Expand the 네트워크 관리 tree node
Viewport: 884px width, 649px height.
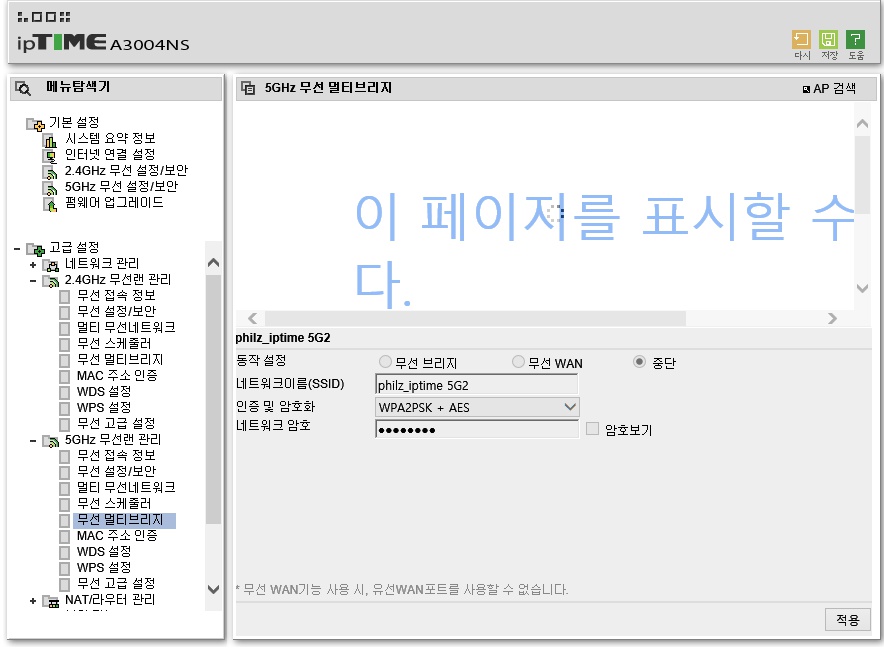[33, 265]
